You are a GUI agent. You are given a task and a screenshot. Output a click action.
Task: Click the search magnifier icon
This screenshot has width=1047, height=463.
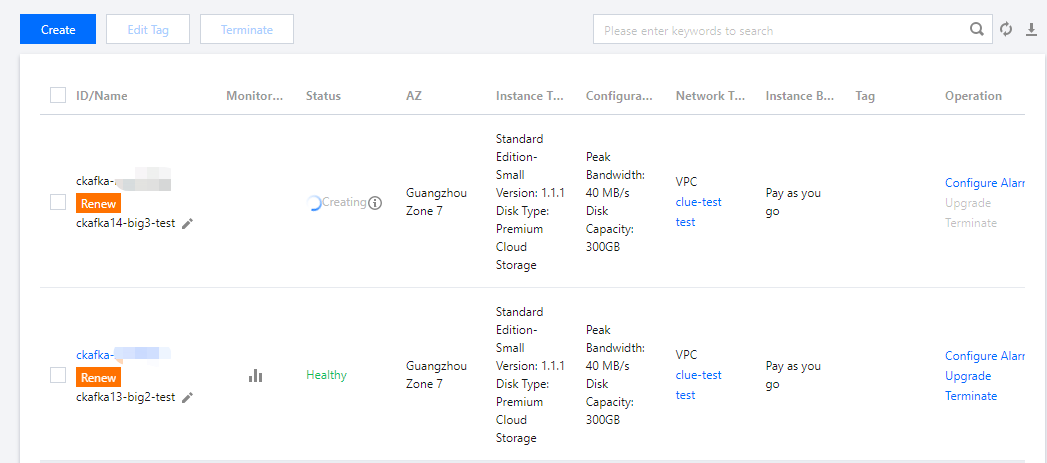point(977,30)
